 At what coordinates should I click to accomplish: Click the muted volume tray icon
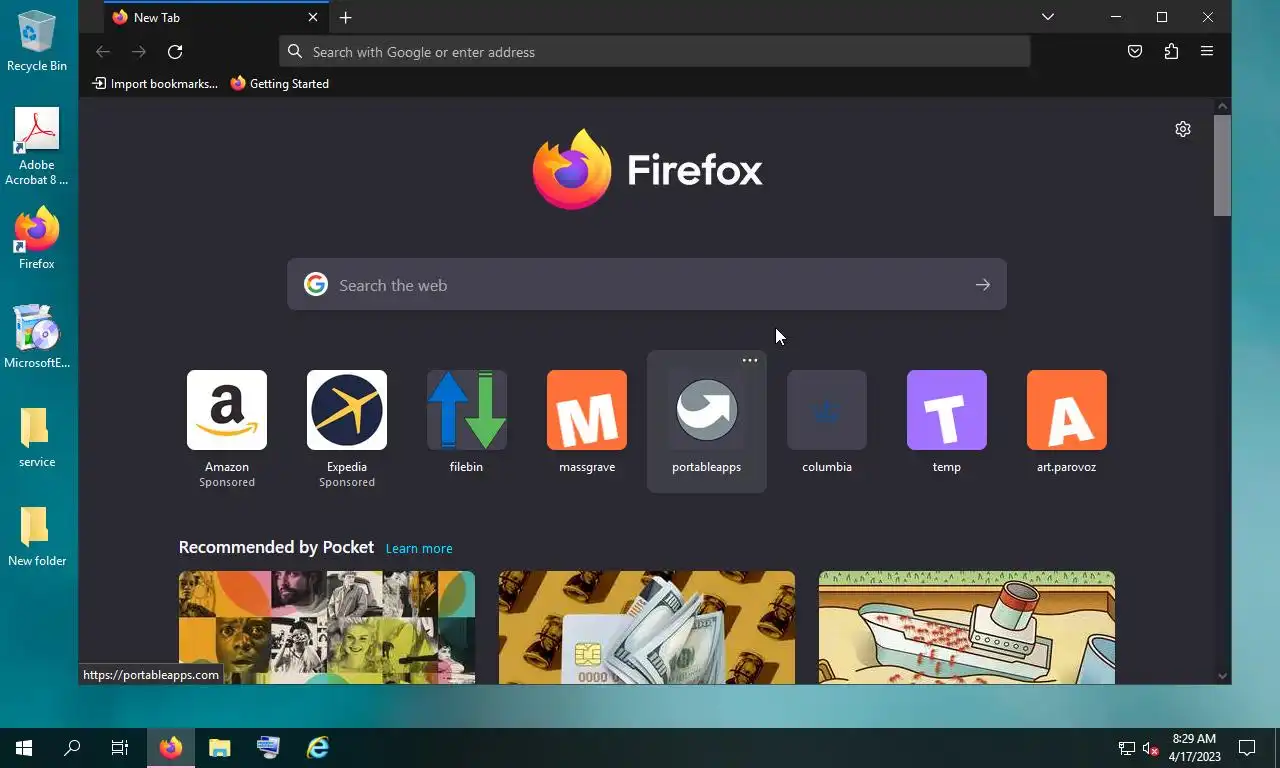pyautogui.click(x=1150, y=748)
